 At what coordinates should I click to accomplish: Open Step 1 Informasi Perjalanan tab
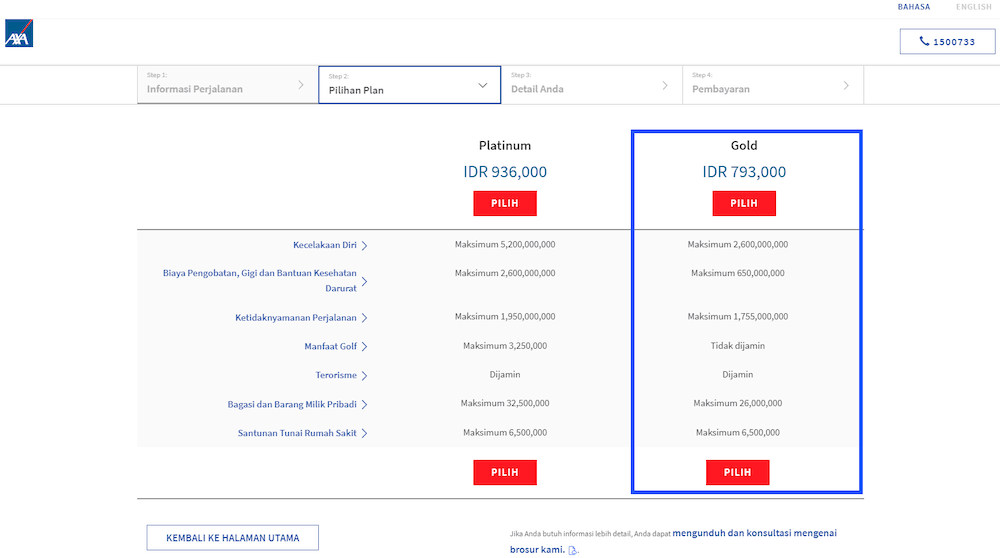(x=227, y=85)
